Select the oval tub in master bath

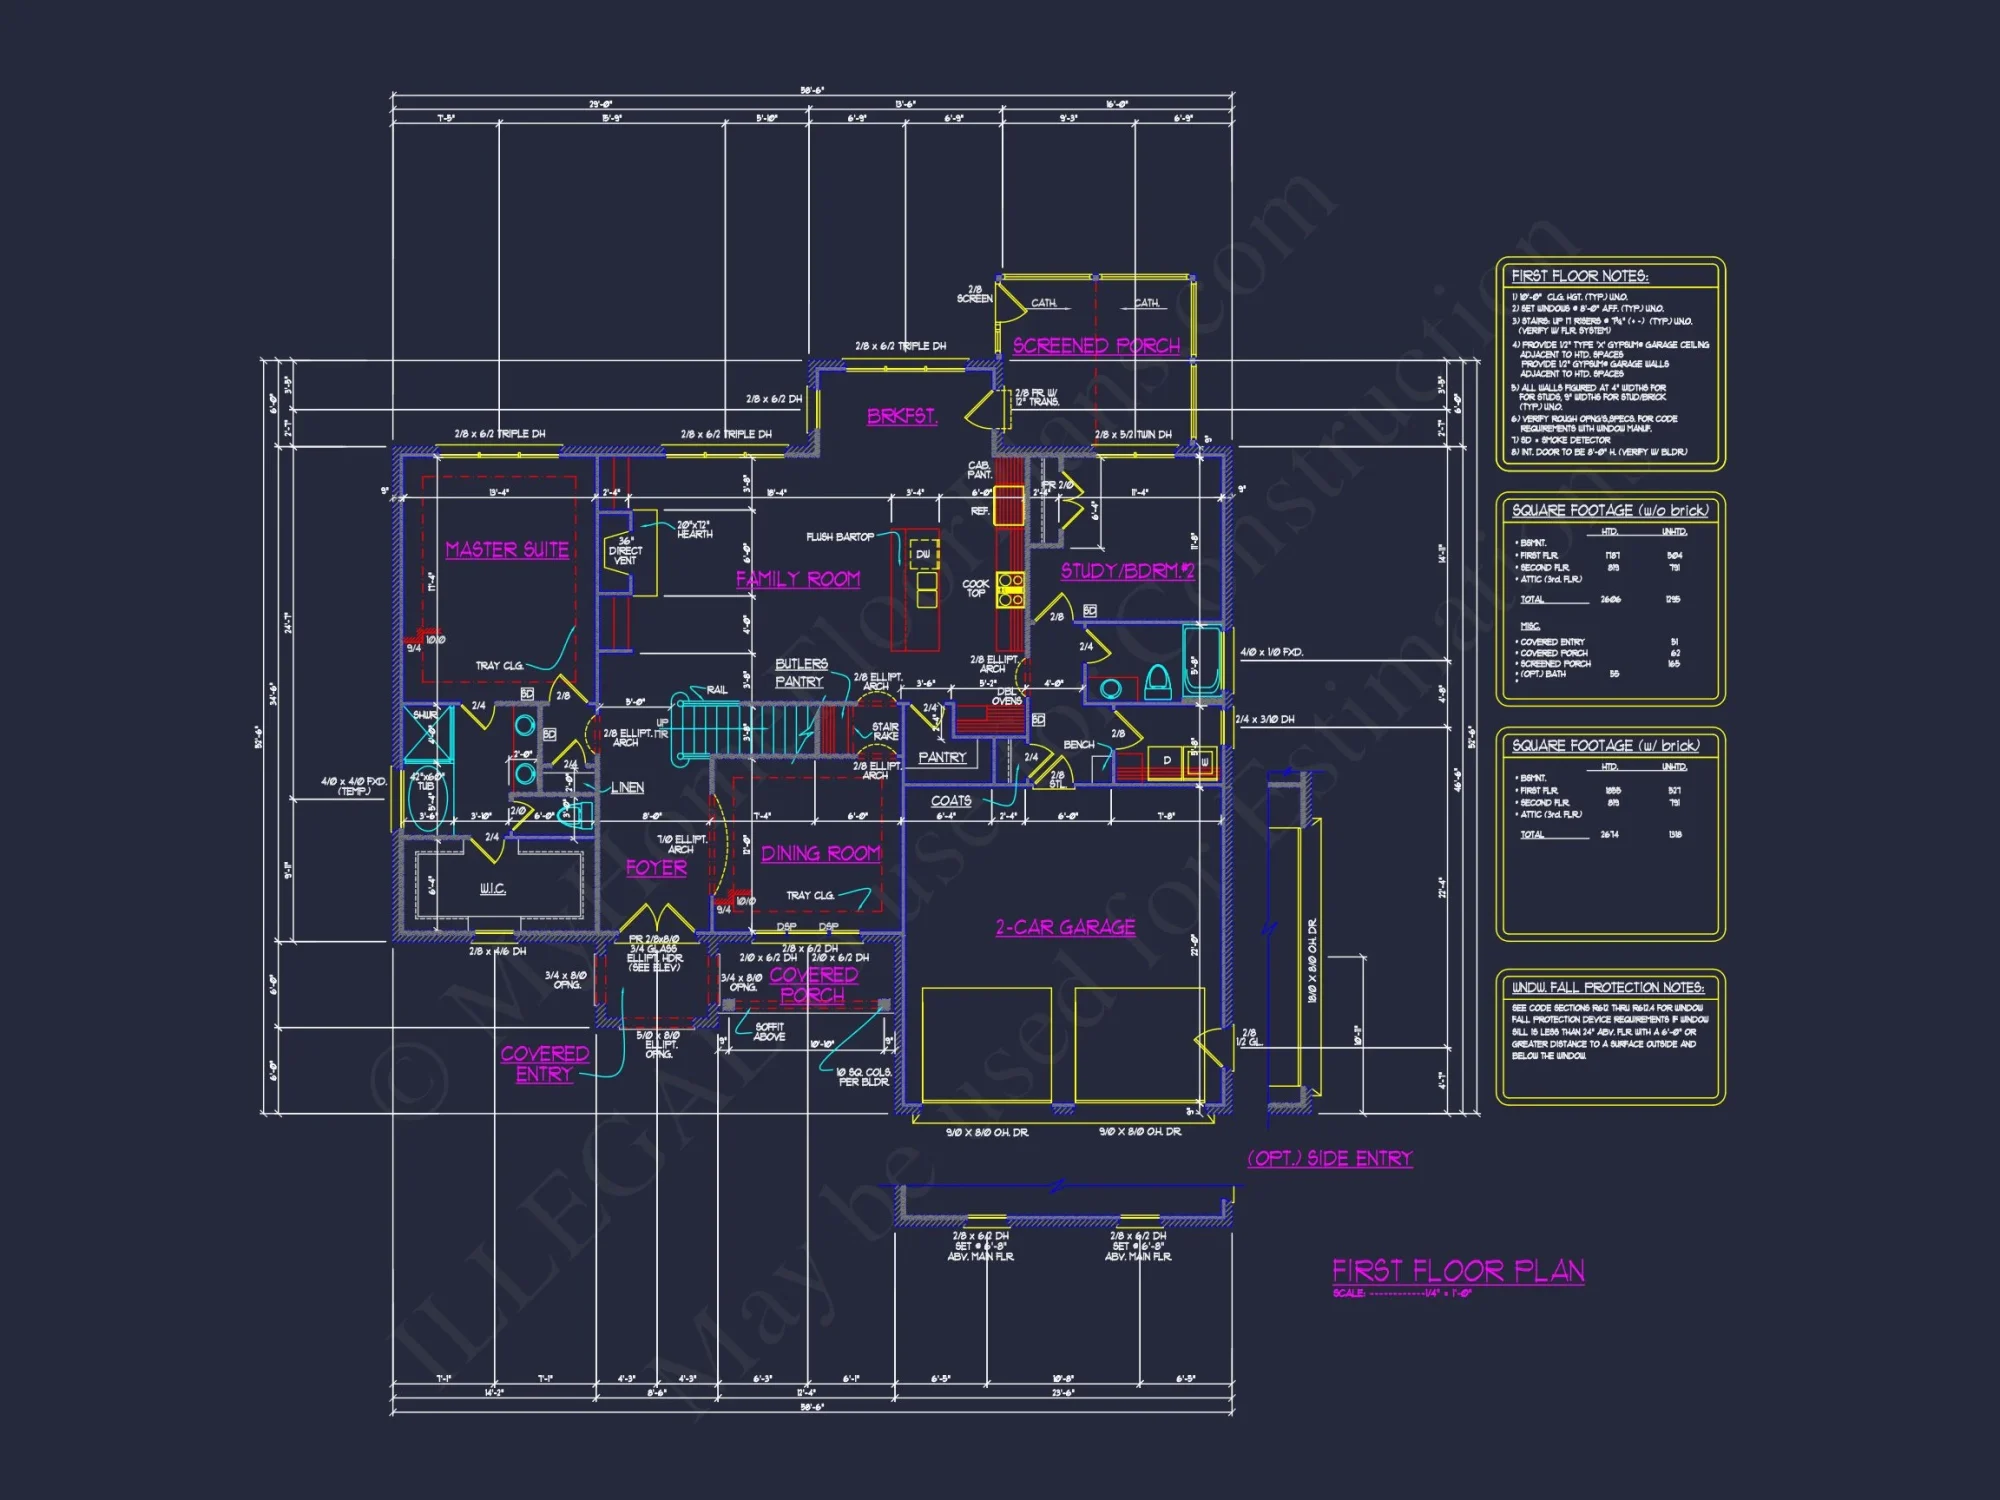[426, 797]
